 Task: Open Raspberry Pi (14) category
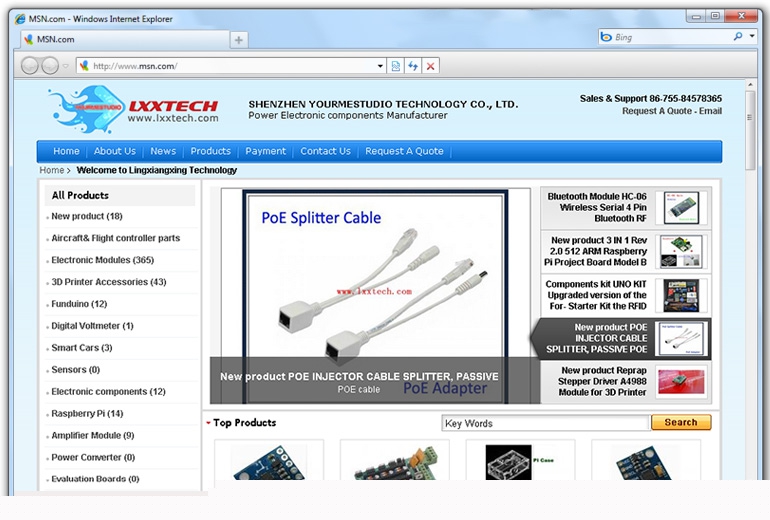pyautogui.click(x=87, y=413)
